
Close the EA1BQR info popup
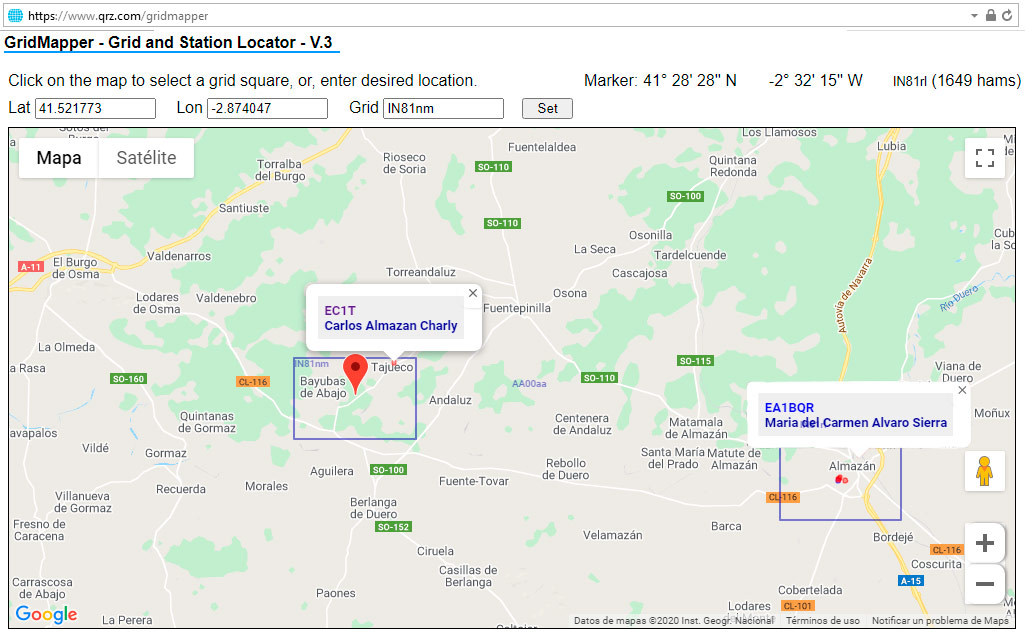tap(962, 390)
